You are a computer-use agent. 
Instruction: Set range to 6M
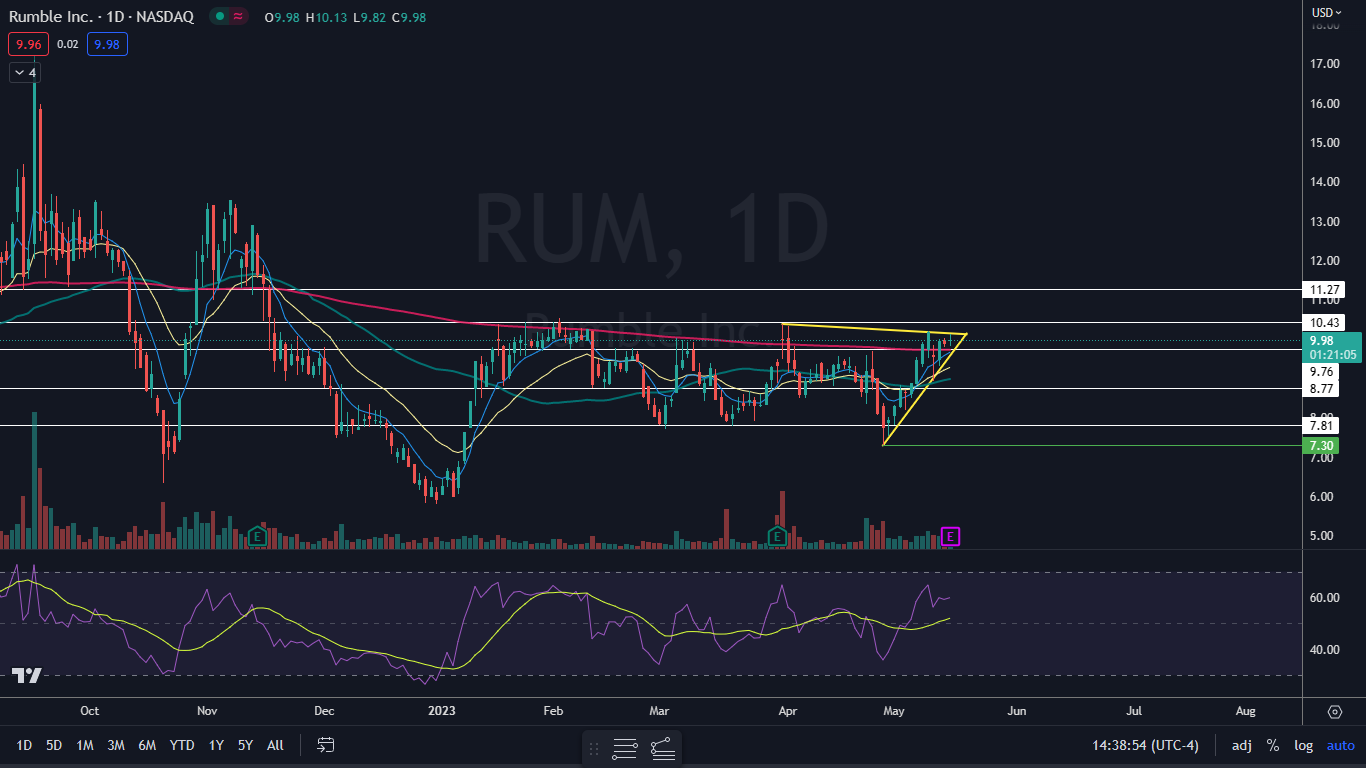147,745
